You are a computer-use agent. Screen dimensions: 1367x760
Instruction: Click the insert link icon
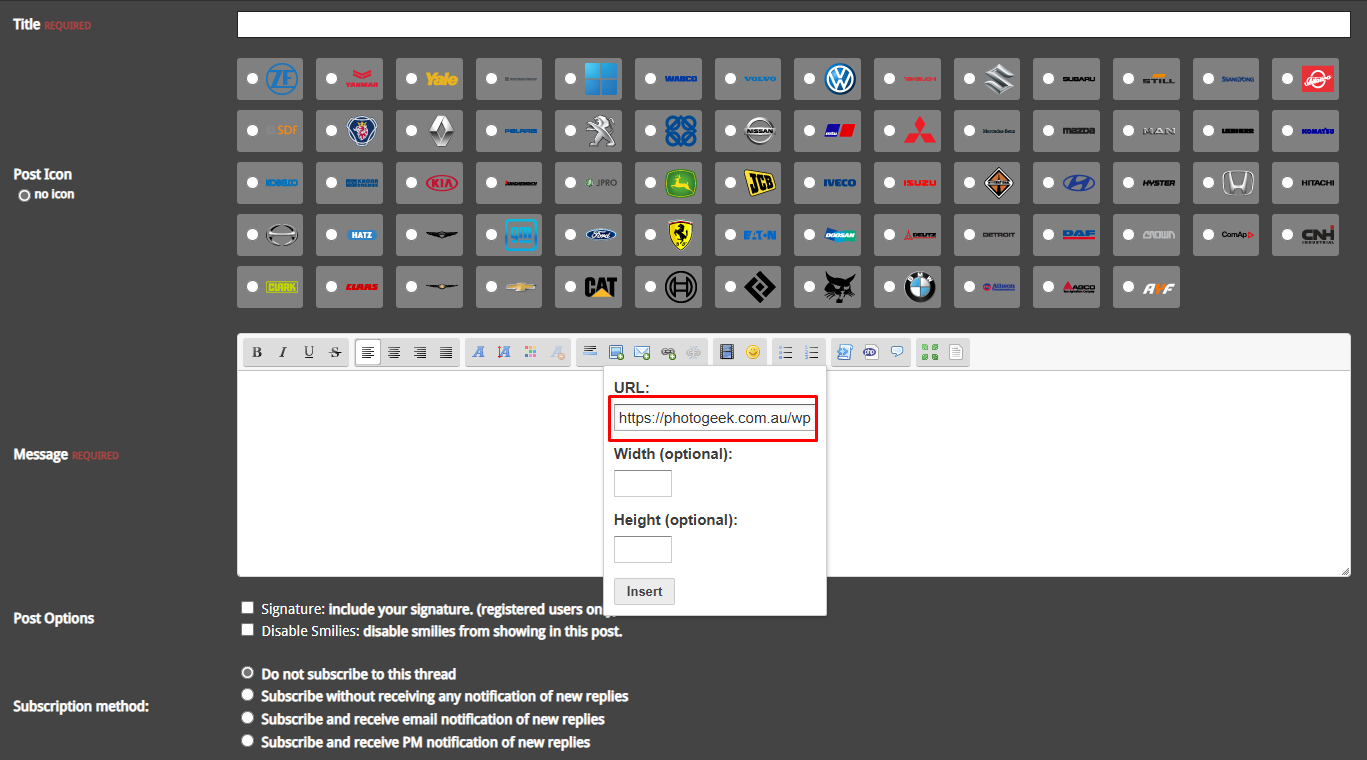pyautogui.click(x=668, y=352)
